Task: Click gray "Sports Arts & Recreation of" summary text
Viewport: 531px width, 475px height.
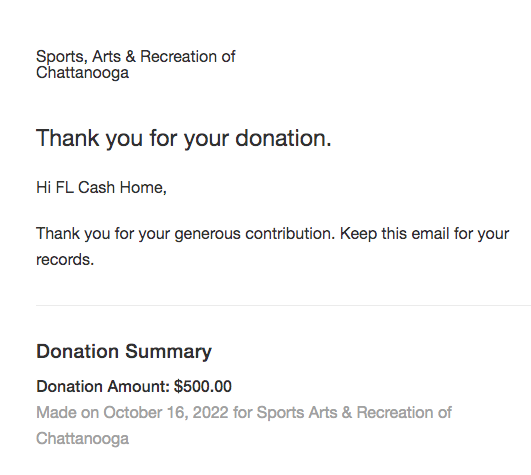Action: pos(354,413)
